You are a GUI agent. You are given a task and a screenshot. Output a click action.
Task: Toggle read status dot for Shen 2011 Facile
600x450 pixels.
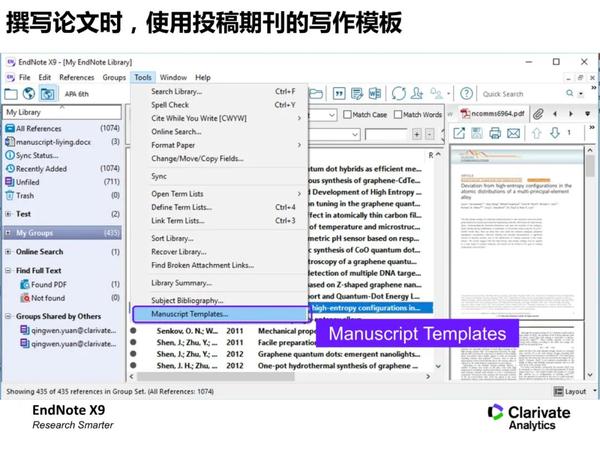coord(133,342)
